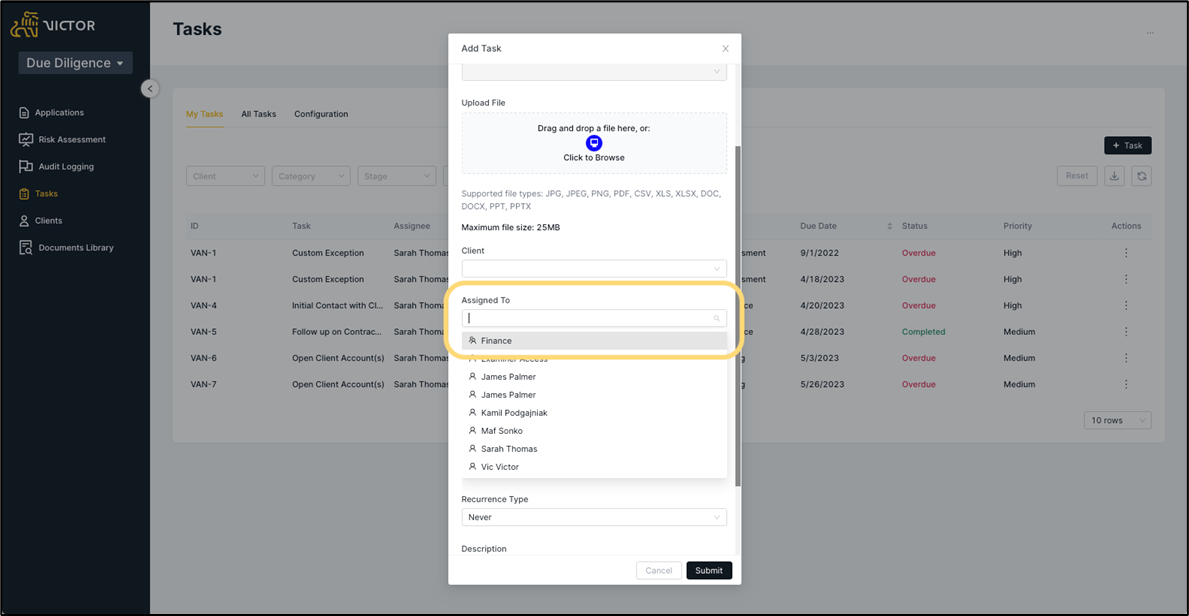Select Sarah Thomas in assignee list
The height and width of the screenshot is (616, 1189).
point(594,449)
